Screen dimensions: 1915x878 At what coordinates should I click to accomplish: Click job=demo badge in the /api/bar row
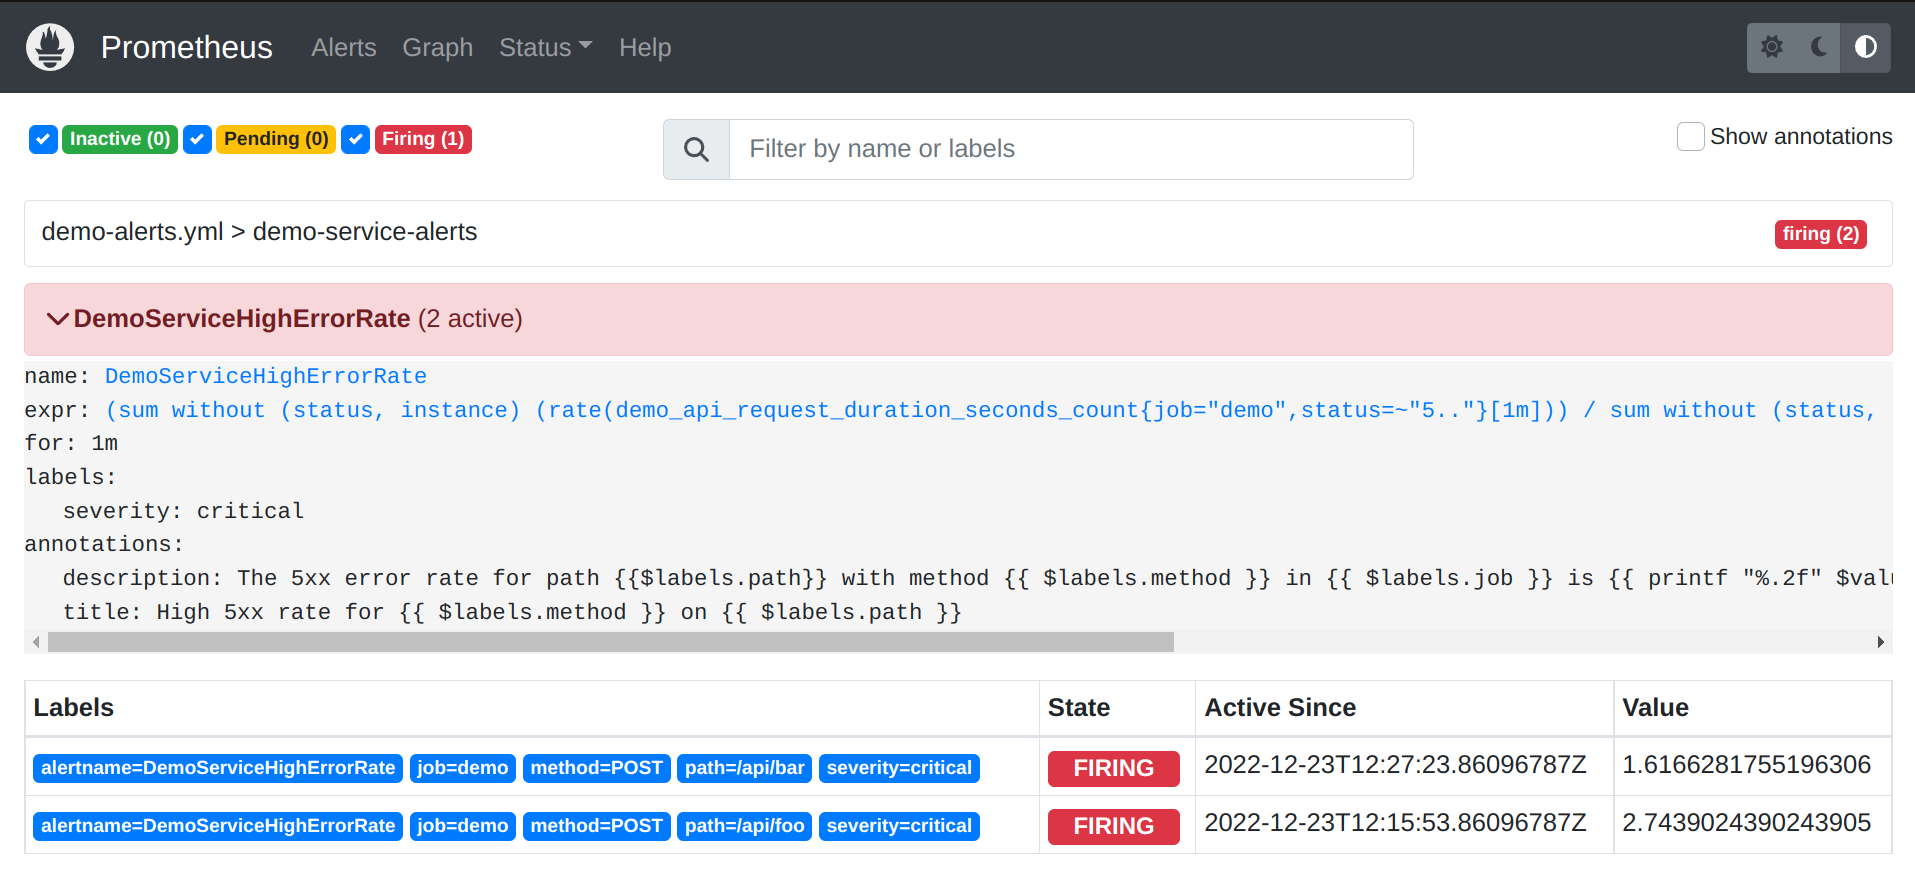pyautogui.click(x=463, y=768)
